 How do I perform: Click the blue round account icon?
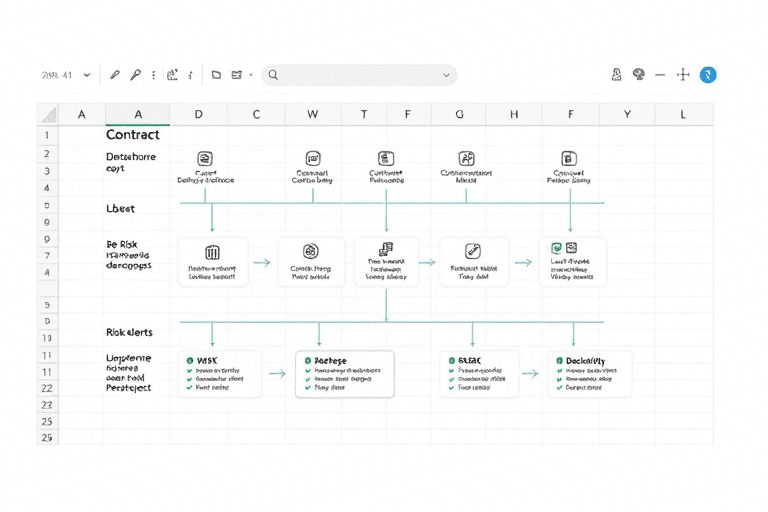pos(708,74)
